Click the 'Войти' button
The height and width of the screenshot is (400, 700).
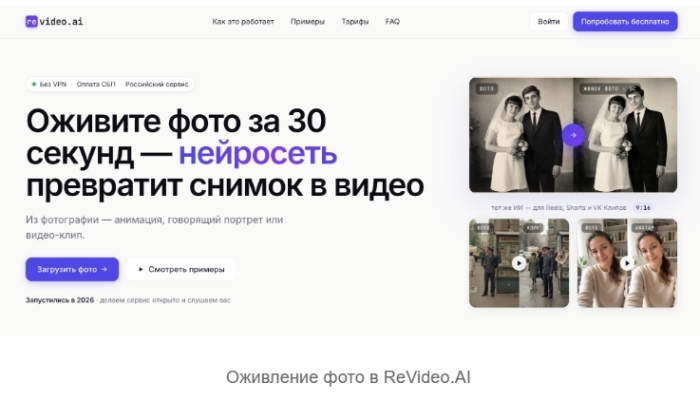(549, 21)
